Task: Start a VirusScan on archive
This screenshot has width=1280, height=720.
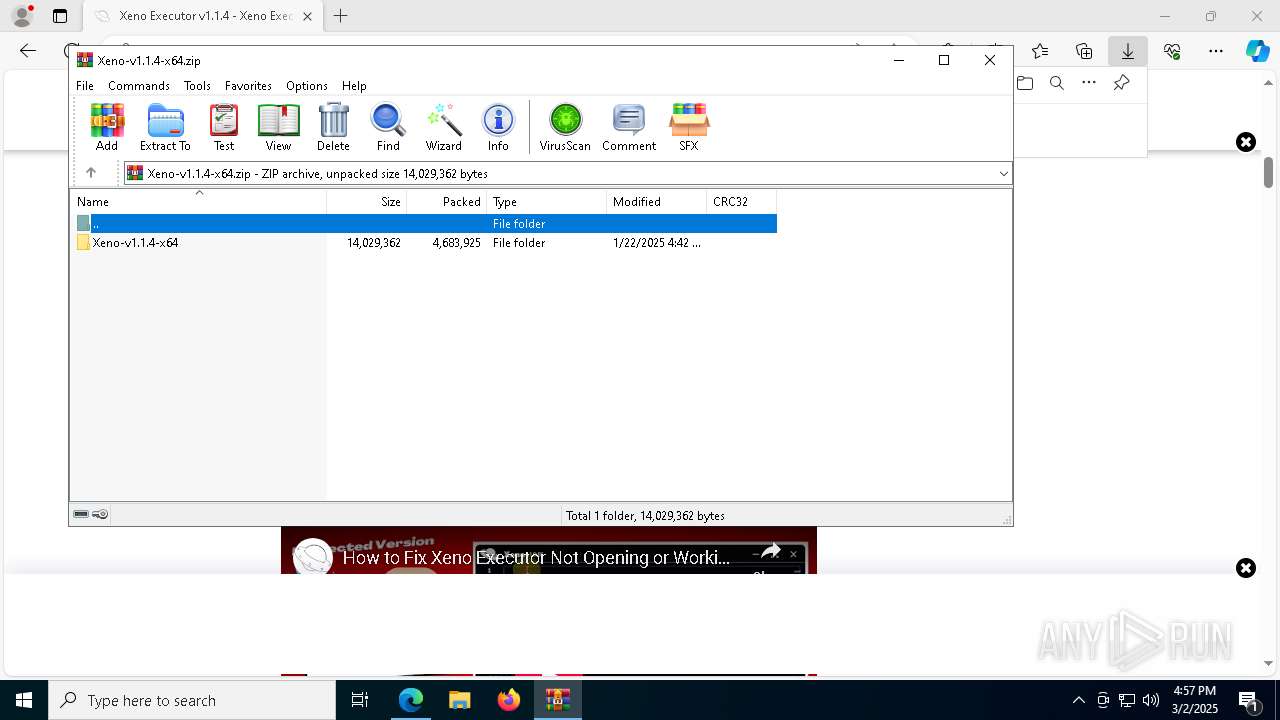Action: pyautogui.click(x=565, y=127)
